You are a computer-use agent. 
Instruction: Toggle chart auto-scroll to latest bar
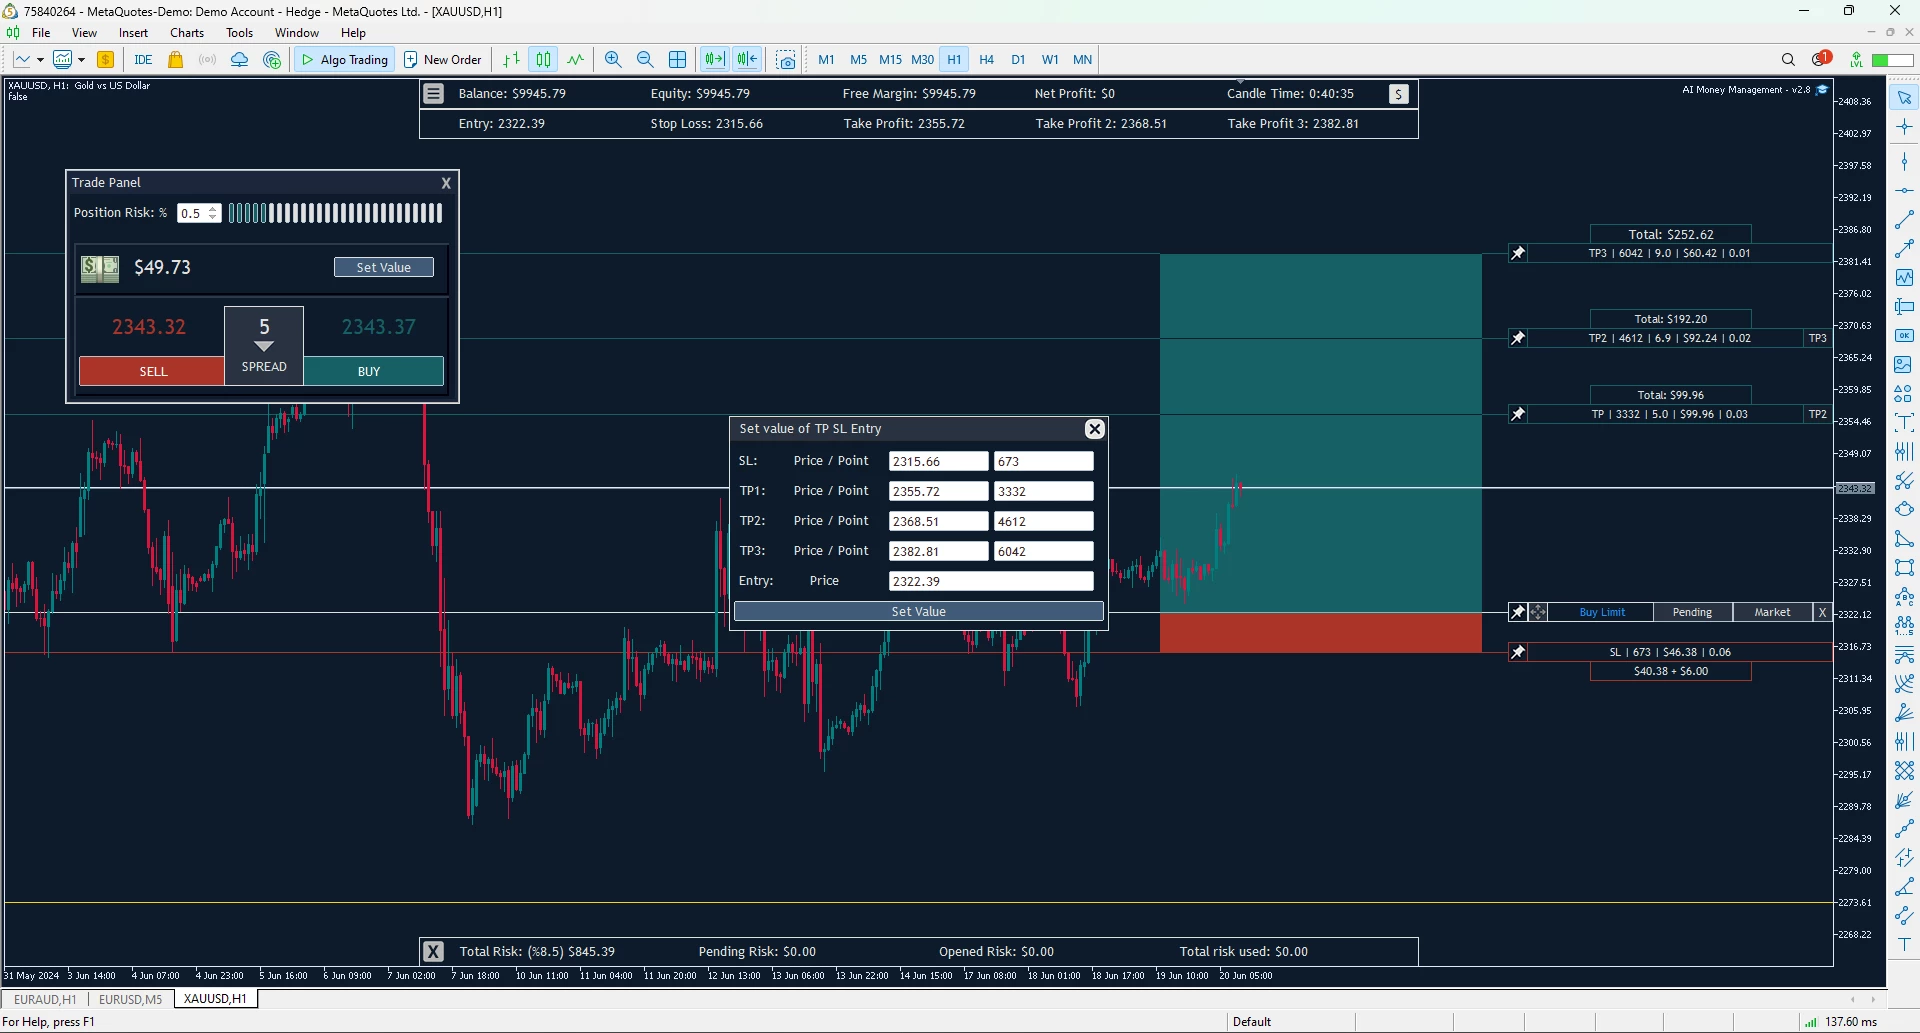pos(714,60)
